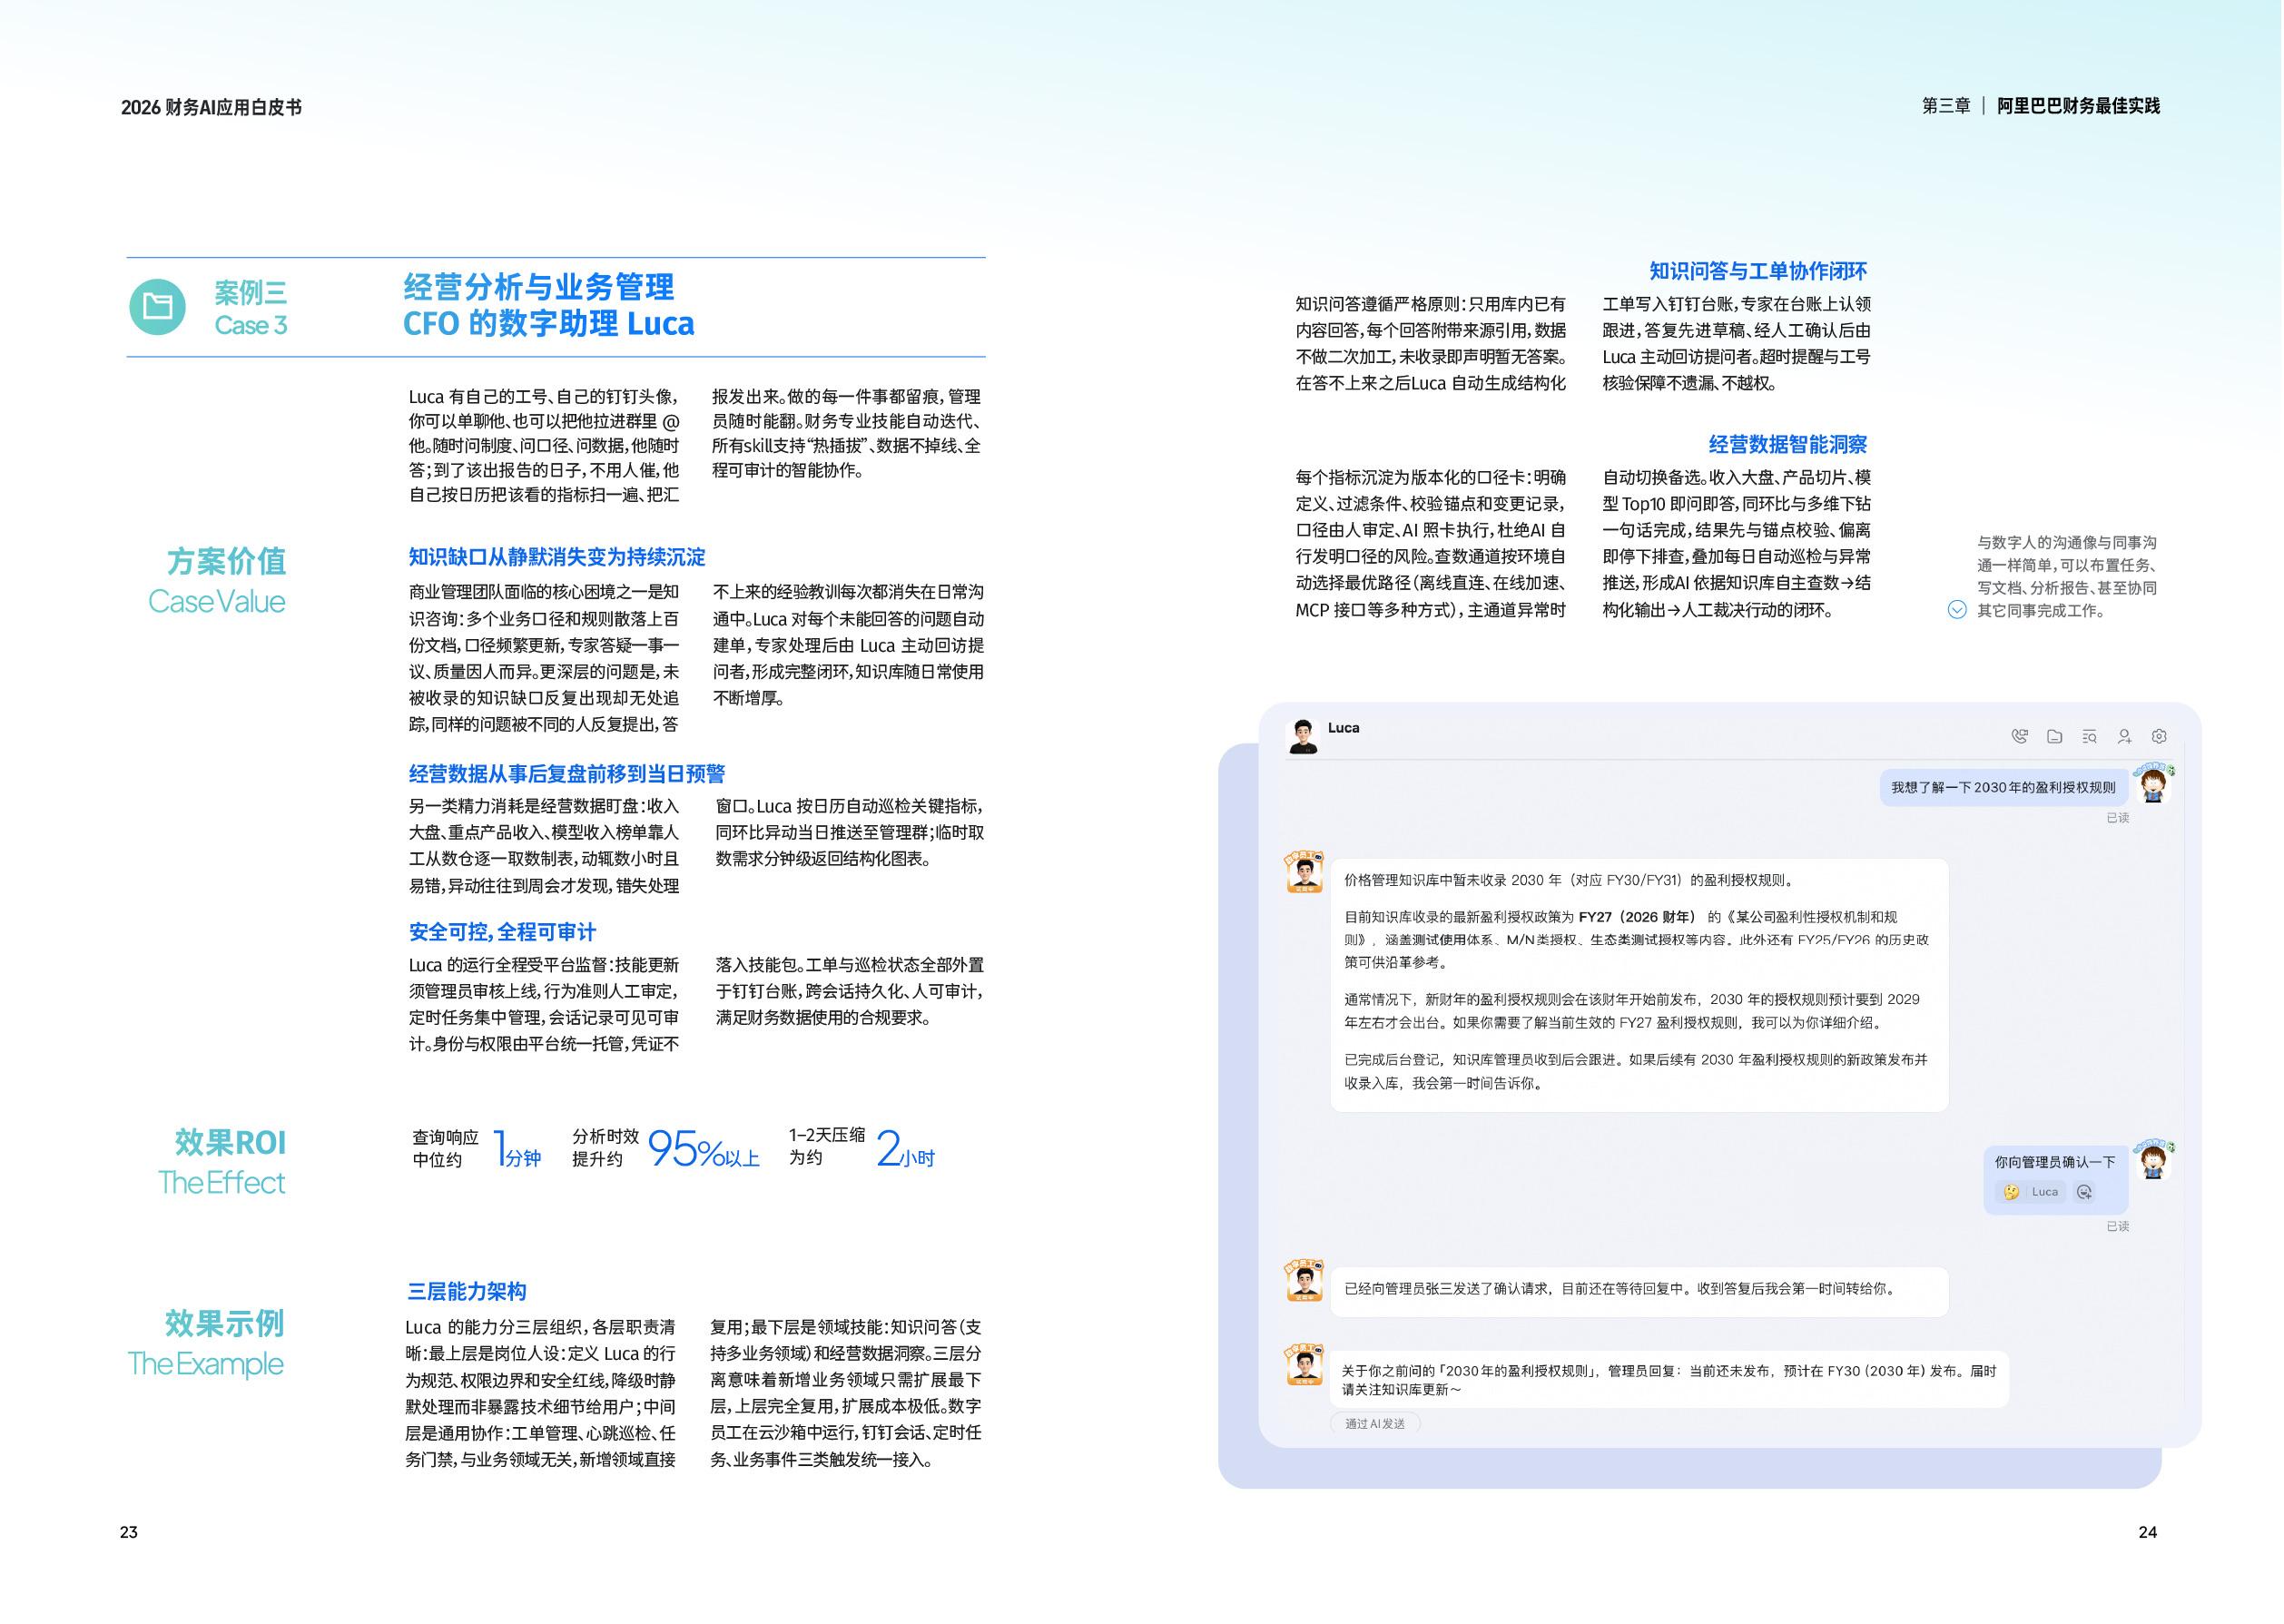Click Luca avatar beside 已经向管理员张三发送了确认请求 message
2284x1624 pixels.
tap(1304, 1280)
